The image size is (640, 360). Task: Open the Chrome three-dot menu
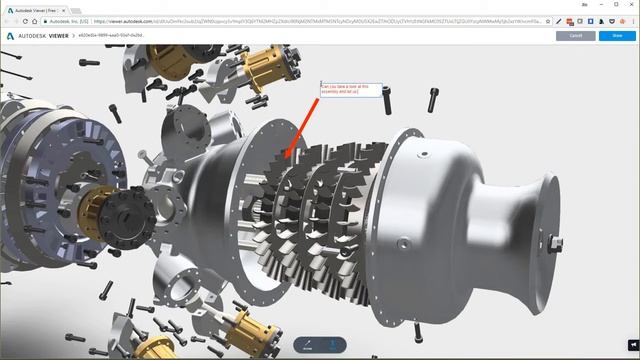(634, 21)
